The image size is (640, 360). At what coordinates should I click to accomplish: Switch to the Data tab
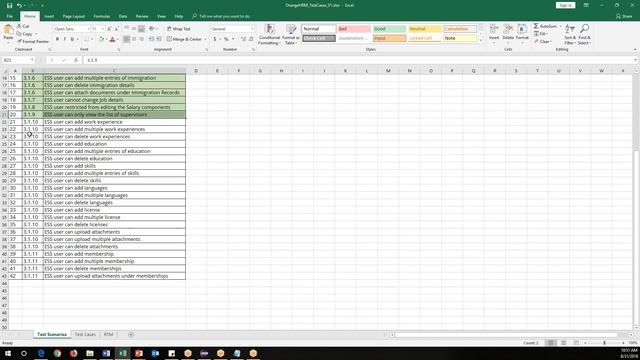coord(123,16)
